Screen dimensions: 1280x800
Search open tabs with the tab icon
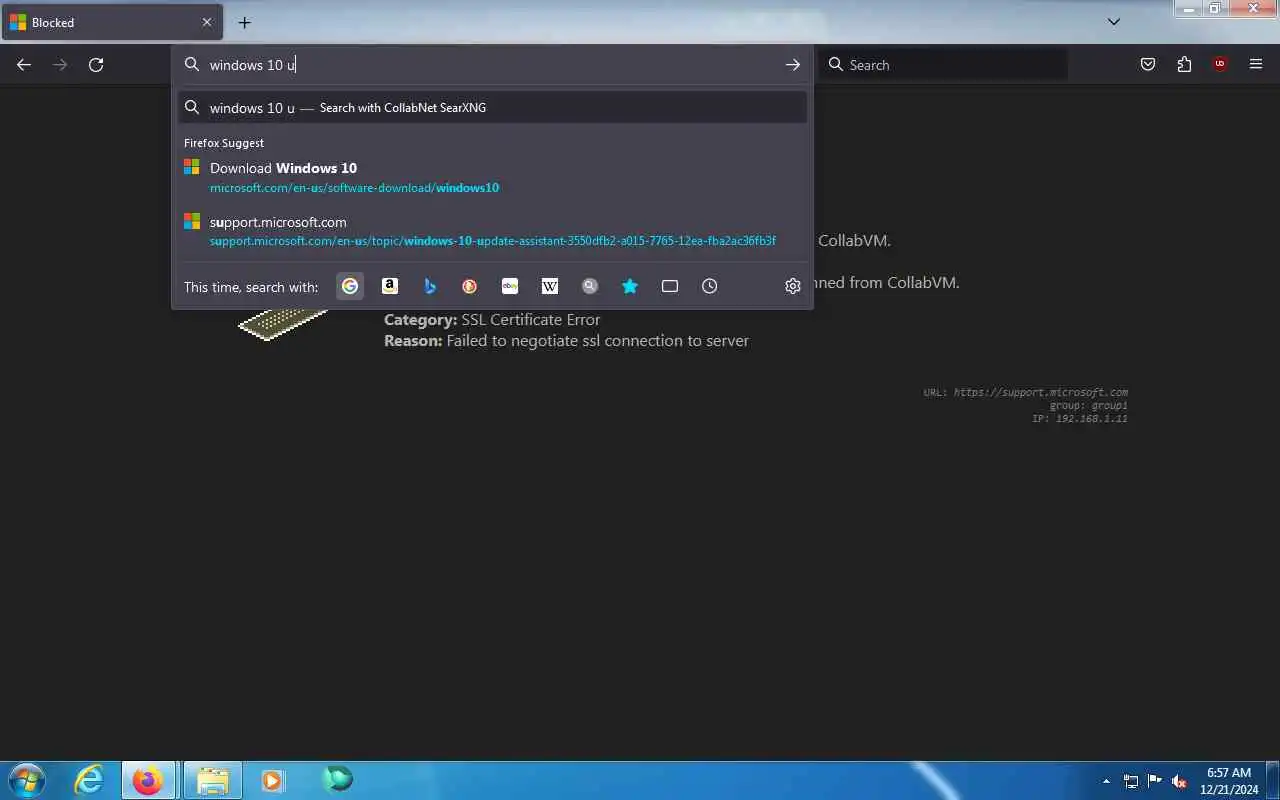(x=670, y=286)
